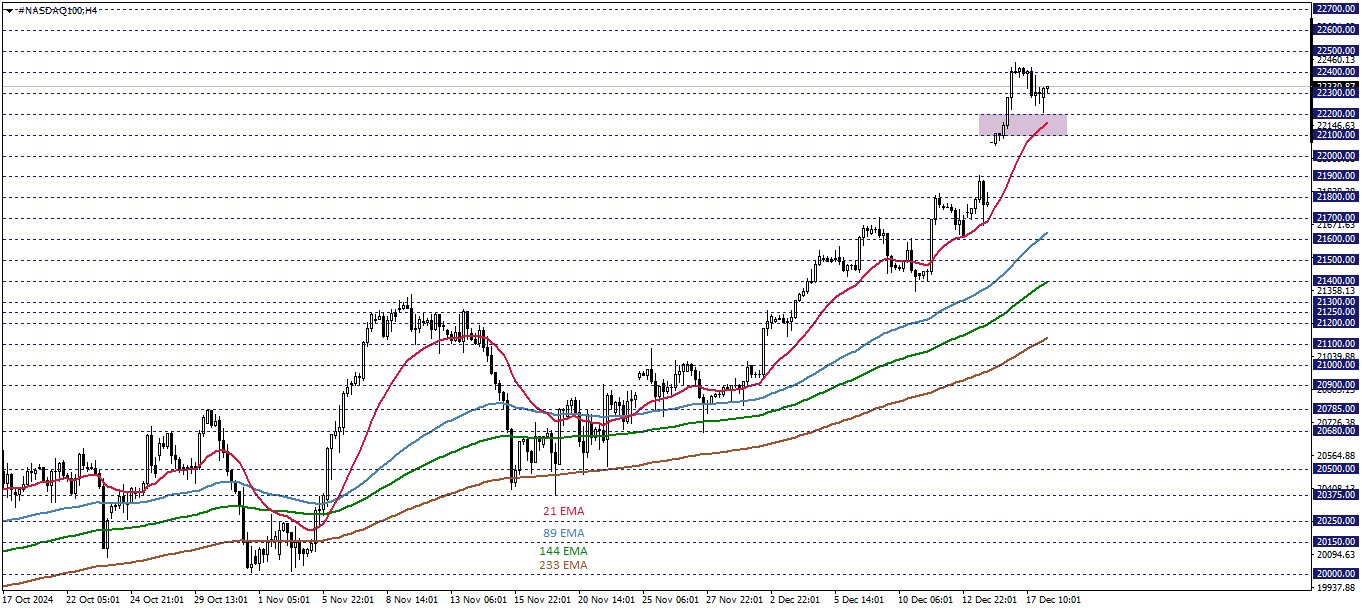Select the 21400.00 price level label

tap(1336, 281)
